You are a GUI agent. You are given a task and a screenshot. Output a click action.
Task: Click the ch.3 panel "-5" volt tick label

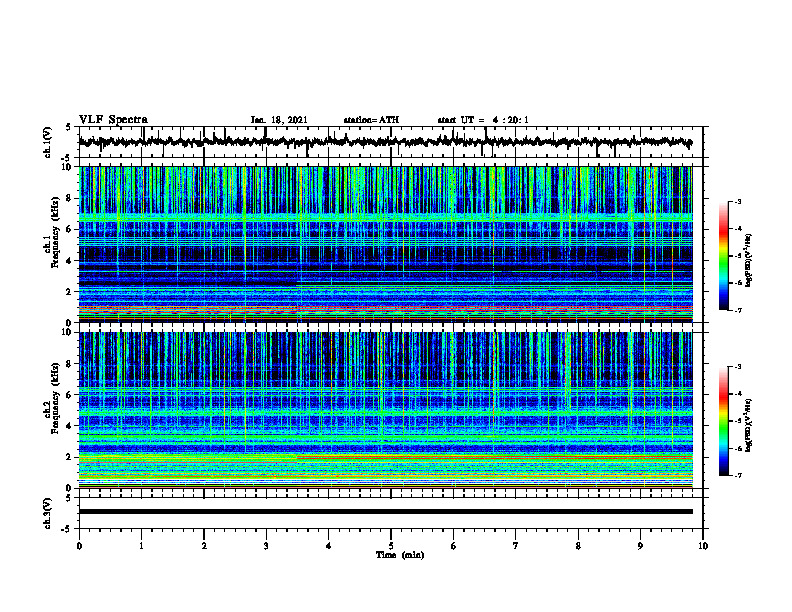click(67, 529)
